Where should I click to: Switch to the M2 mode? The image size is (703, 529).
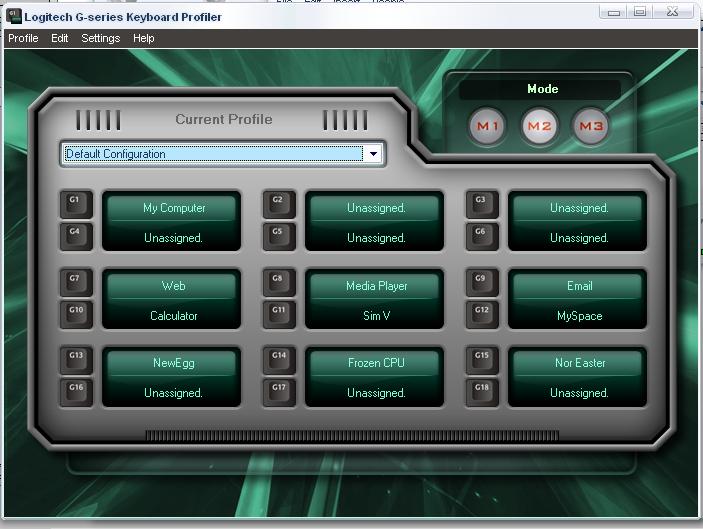pyautogui.click(x=539, y=126)
